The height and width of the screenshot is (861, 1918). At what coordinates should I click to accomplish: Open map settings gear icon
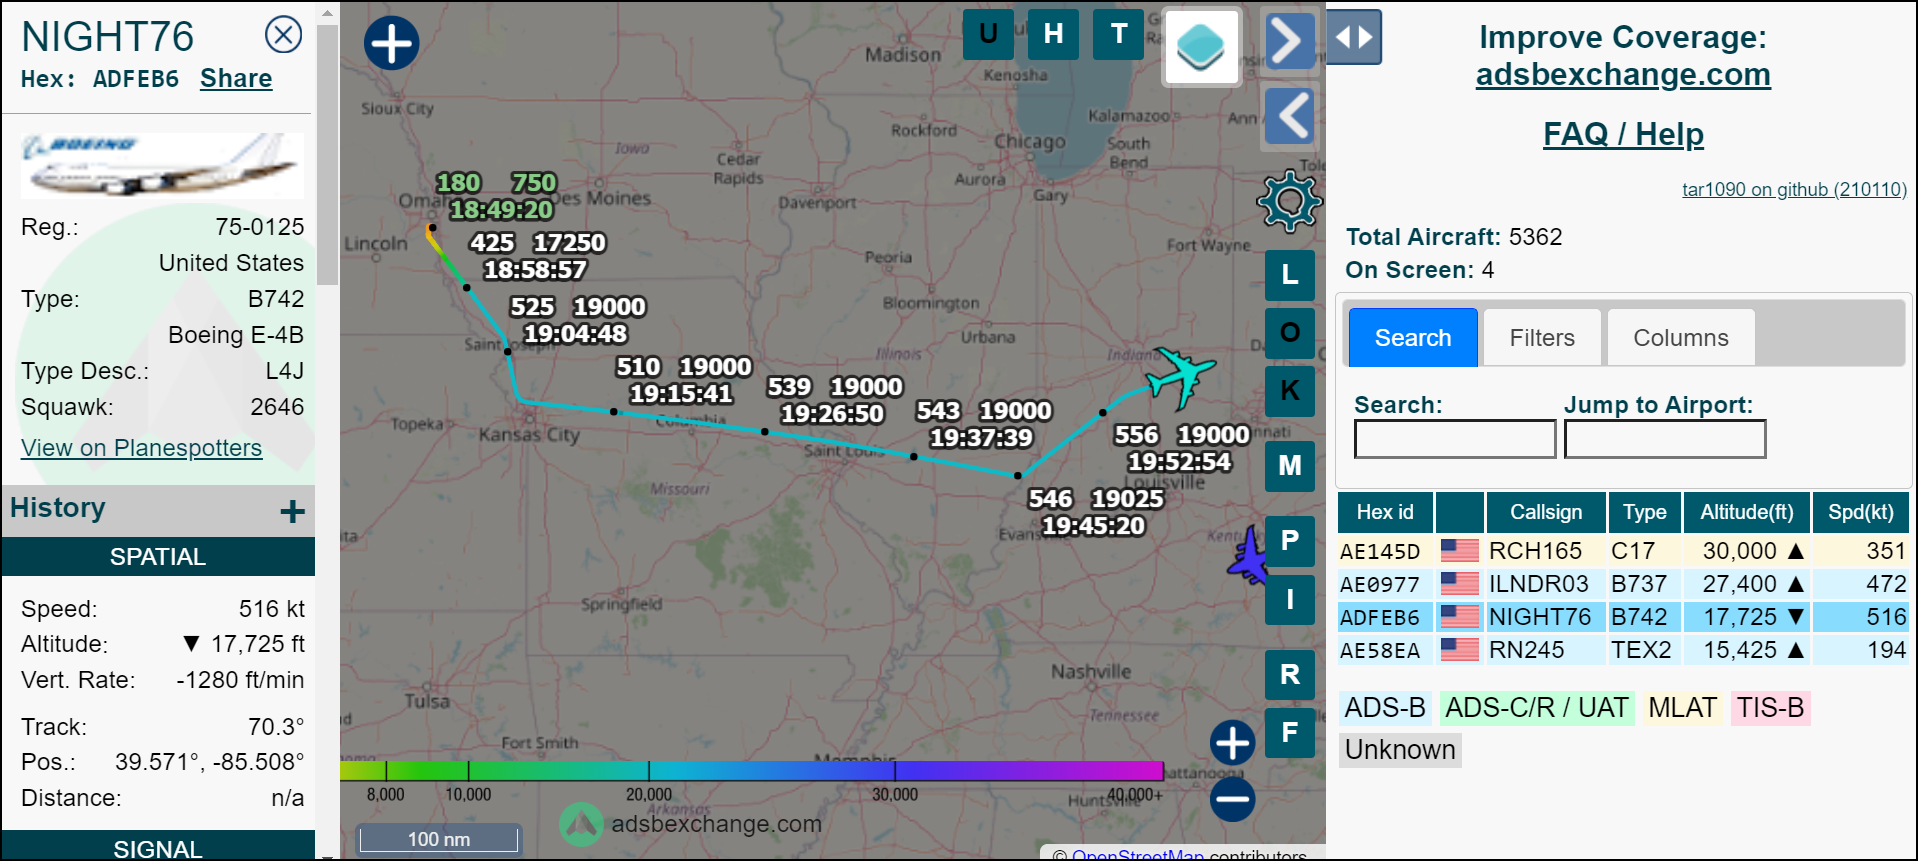pos(1289,201)
